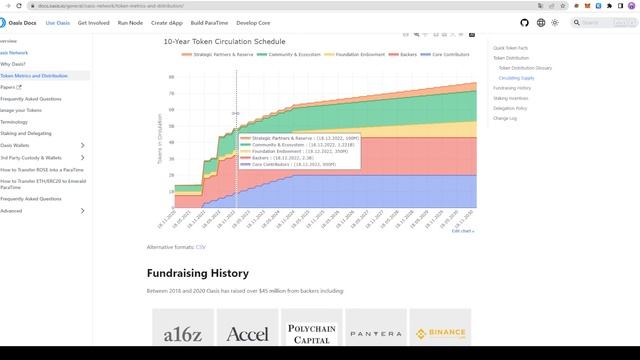This screenshot has width=640, height=360.
Task: Open Terminology in the sidebar
Action: [14, 122]
